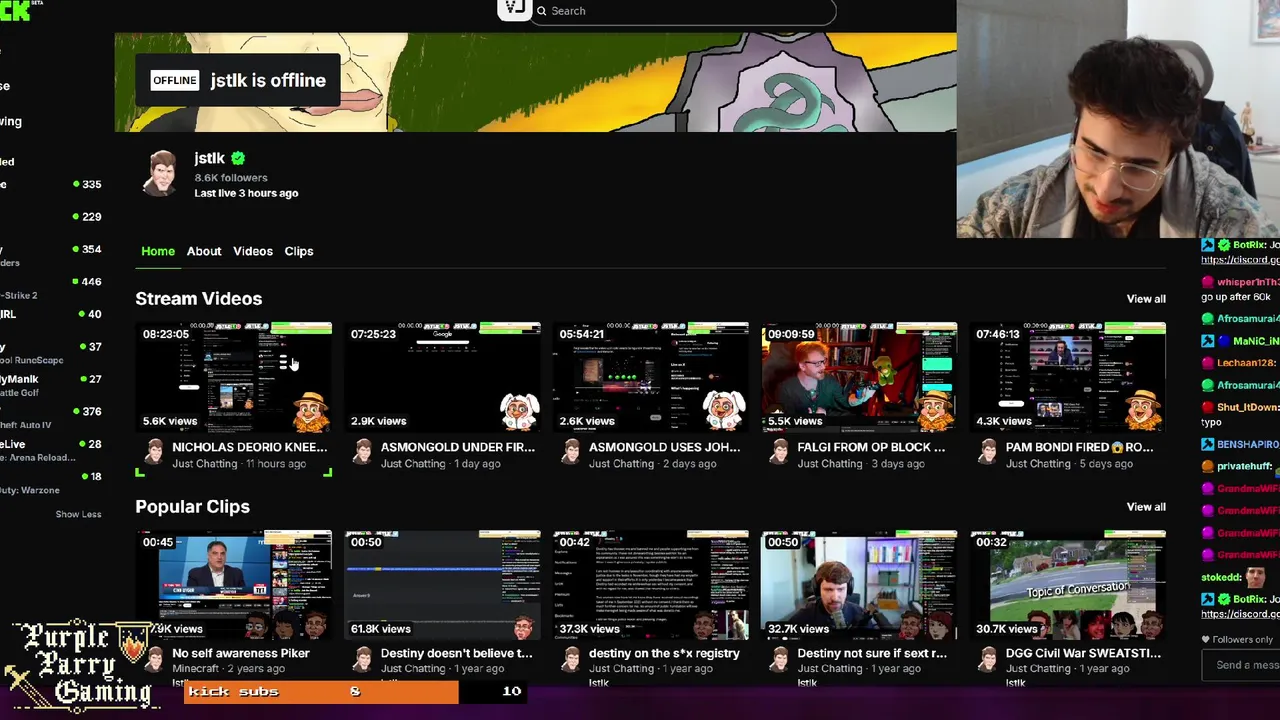Click channel avatar beside FALGI FROM OP BLOCK

click(x=778, y=454)
